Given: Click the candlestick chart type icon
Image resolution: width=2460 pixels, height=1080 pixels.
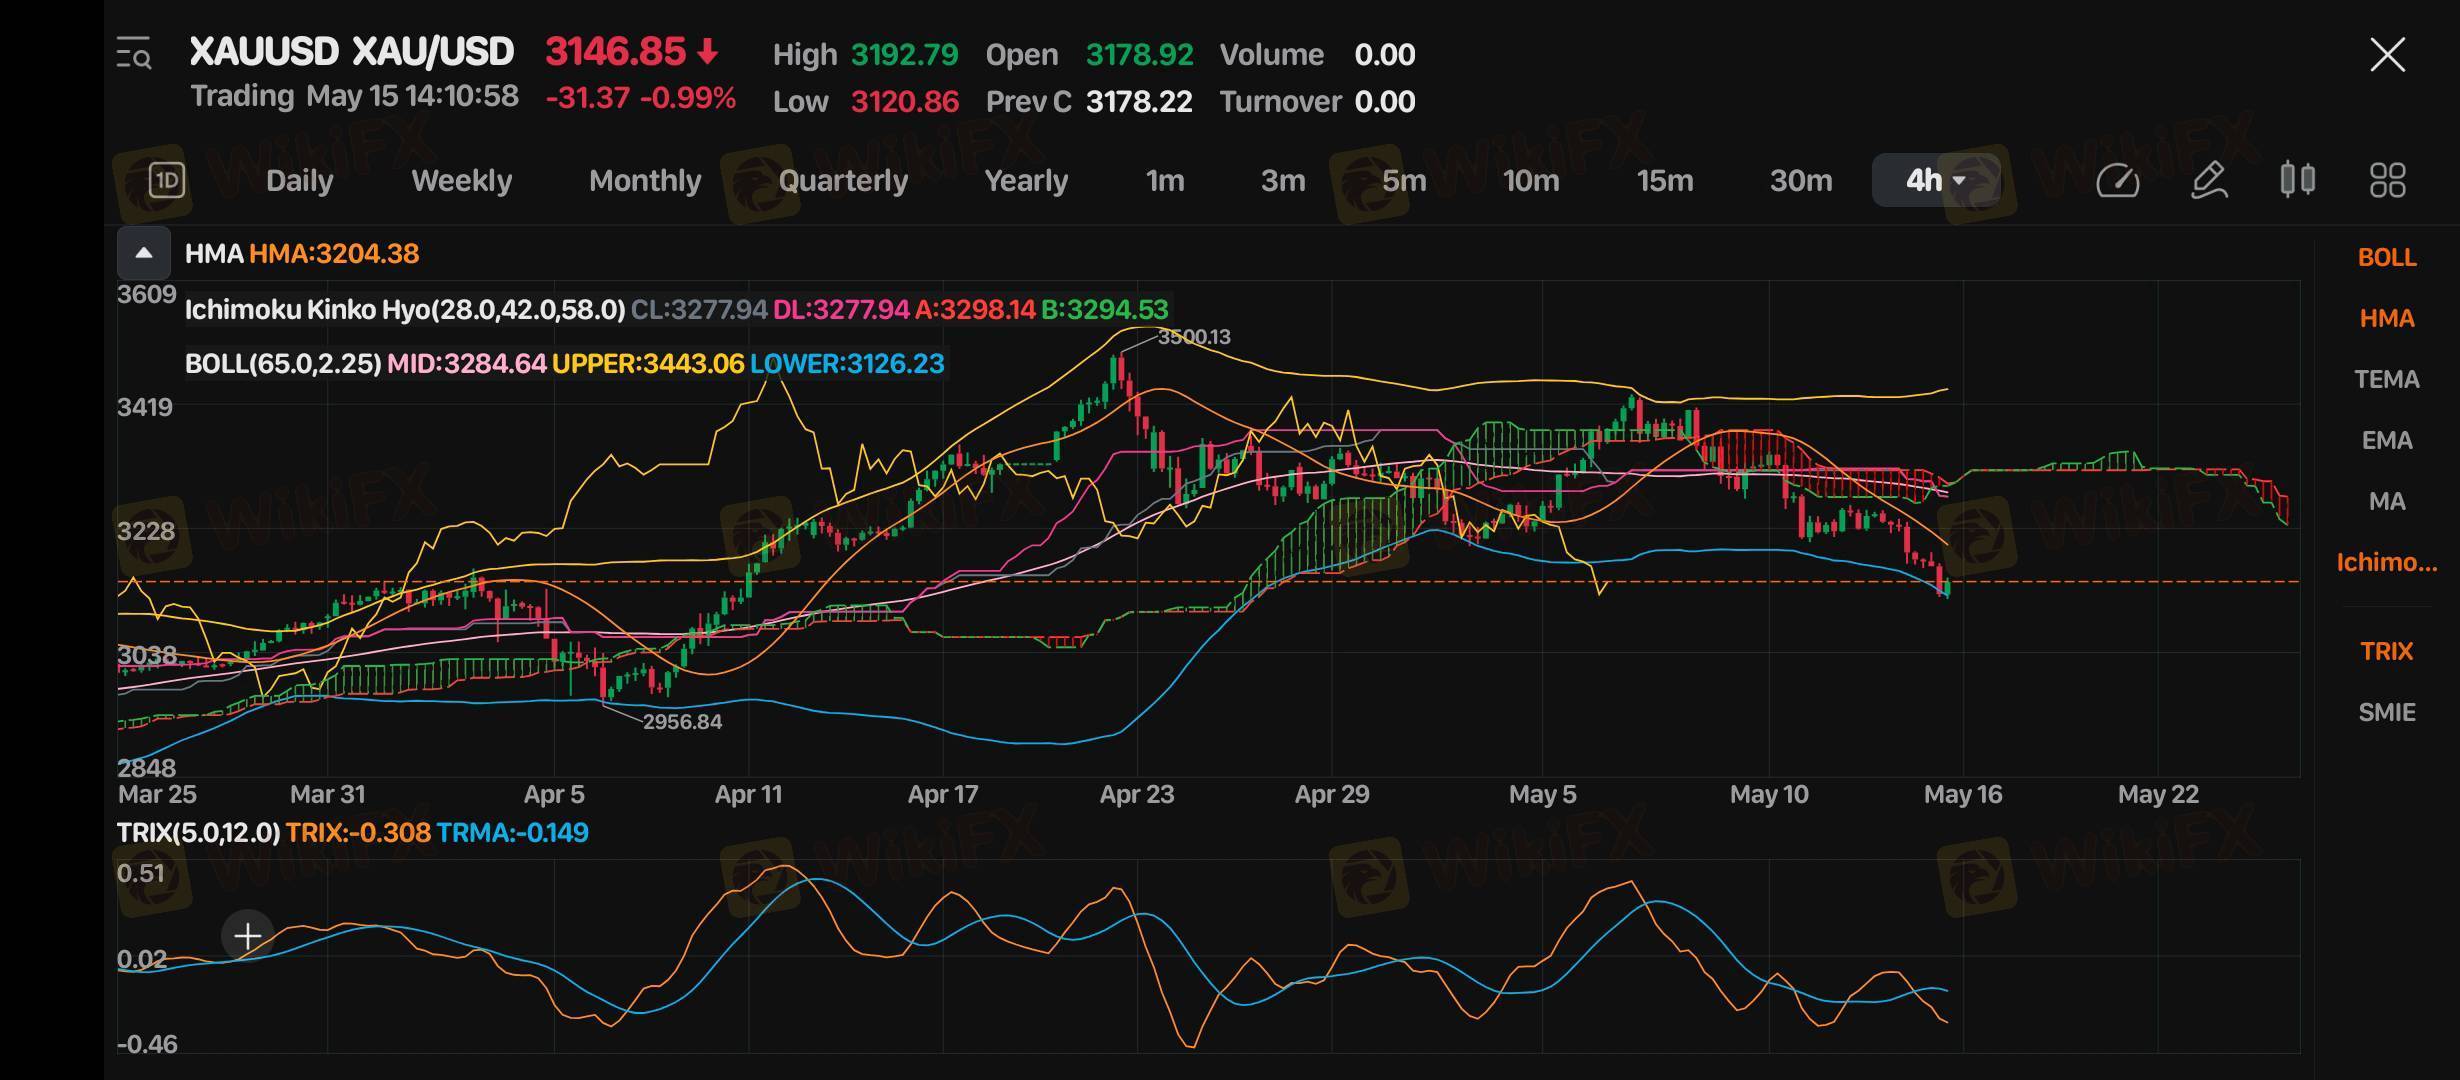Looking at the screenshot, I should (2297, 181).
